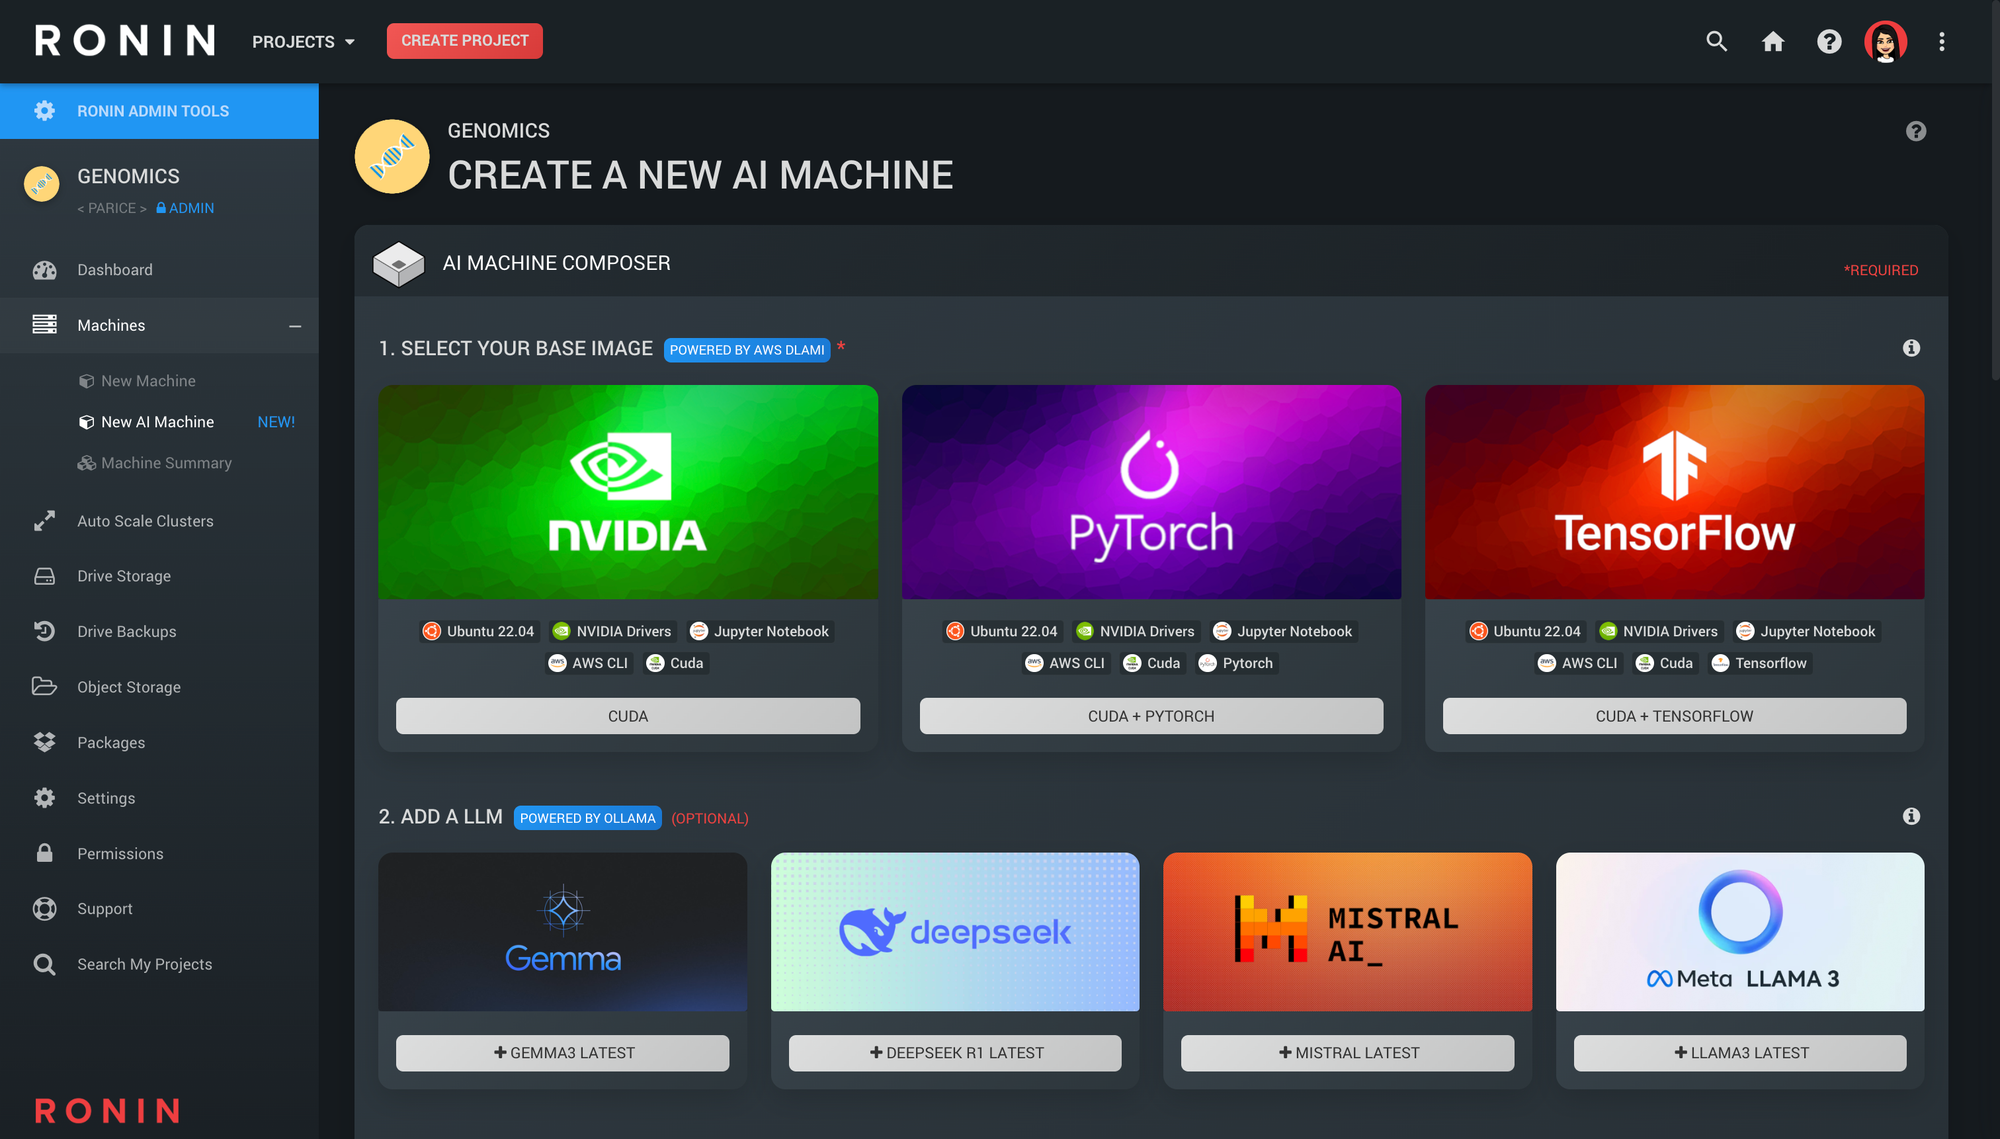Open Machine Summary from sidebar
This screenshot has height=1139, width=2000.
(165, 462)
